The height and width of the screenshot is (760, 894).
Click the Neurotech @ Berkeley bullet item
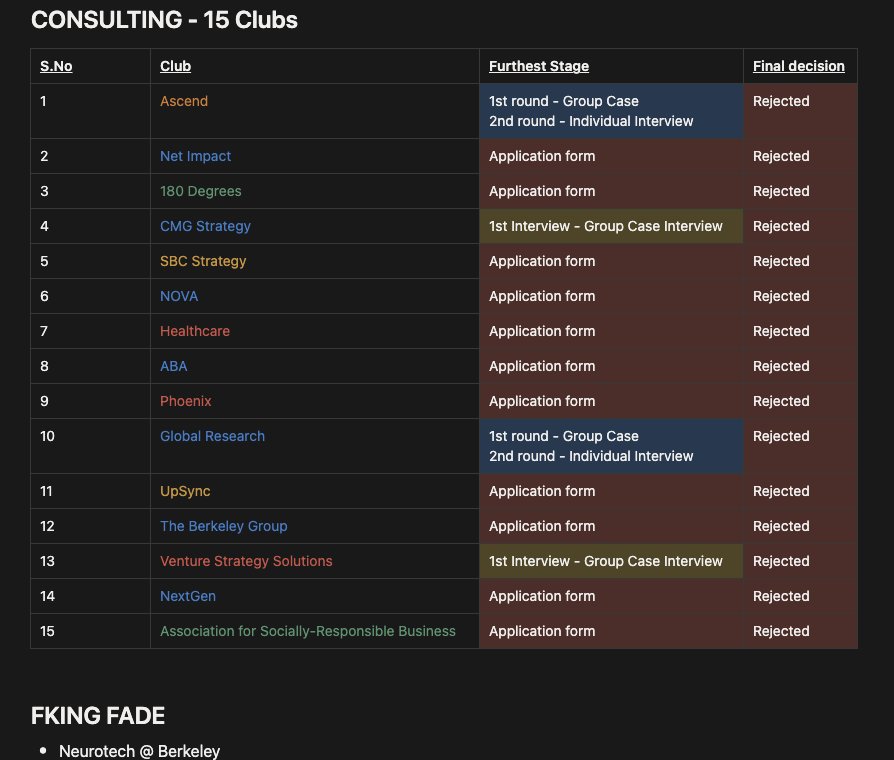coord(139,751)
